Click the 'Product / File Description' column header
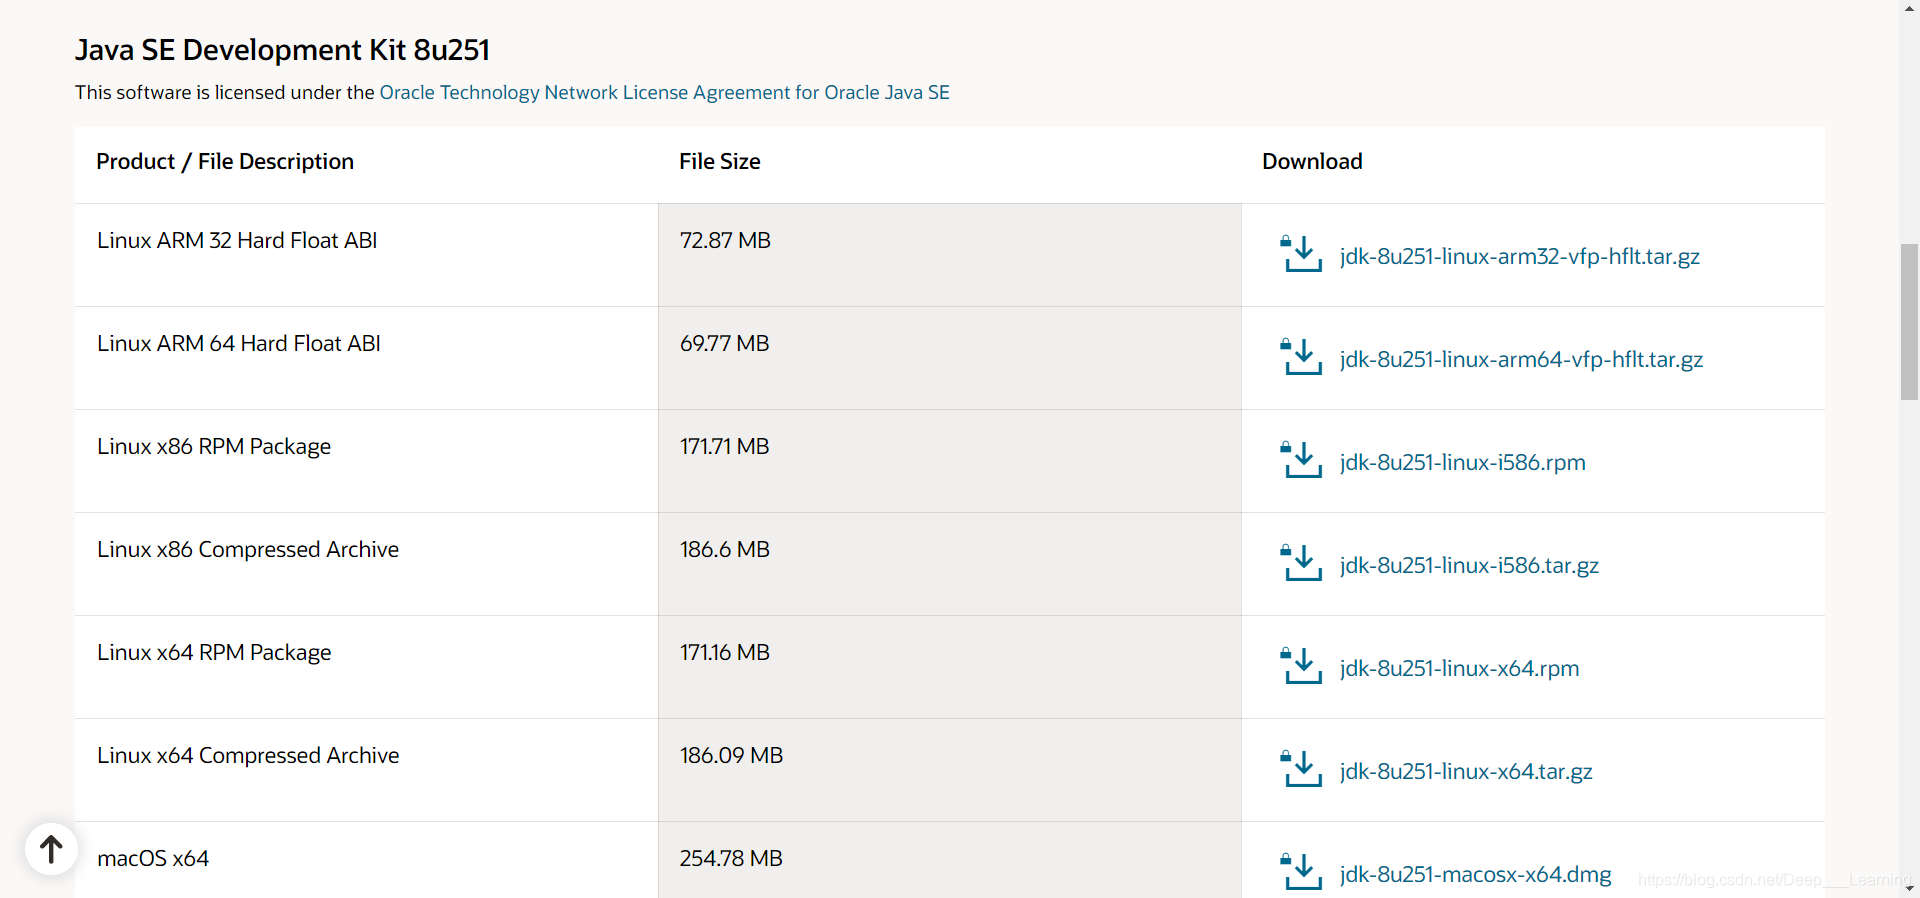 click(x=225, y=161)
